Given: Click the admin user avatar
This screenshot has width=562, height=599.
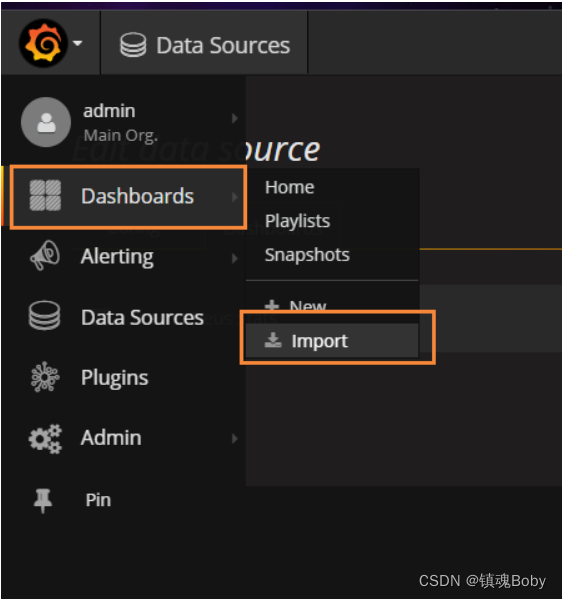Looking at the screenshot, I should pos(46,122).
